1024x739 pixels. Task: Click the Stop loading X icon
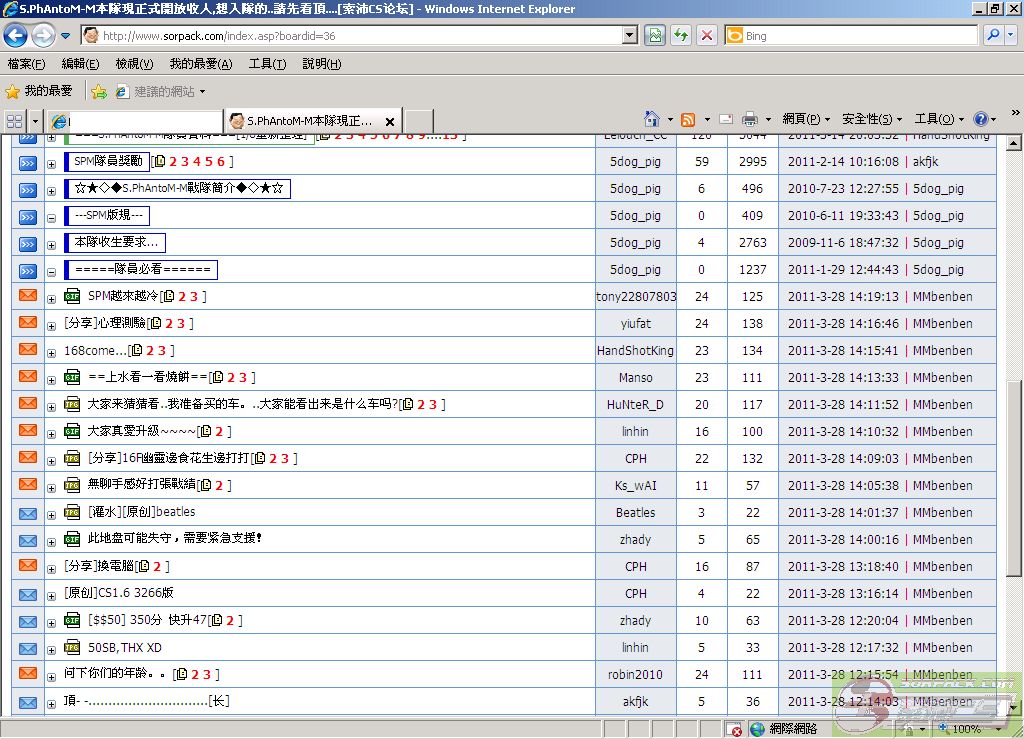tap(707, 36)
